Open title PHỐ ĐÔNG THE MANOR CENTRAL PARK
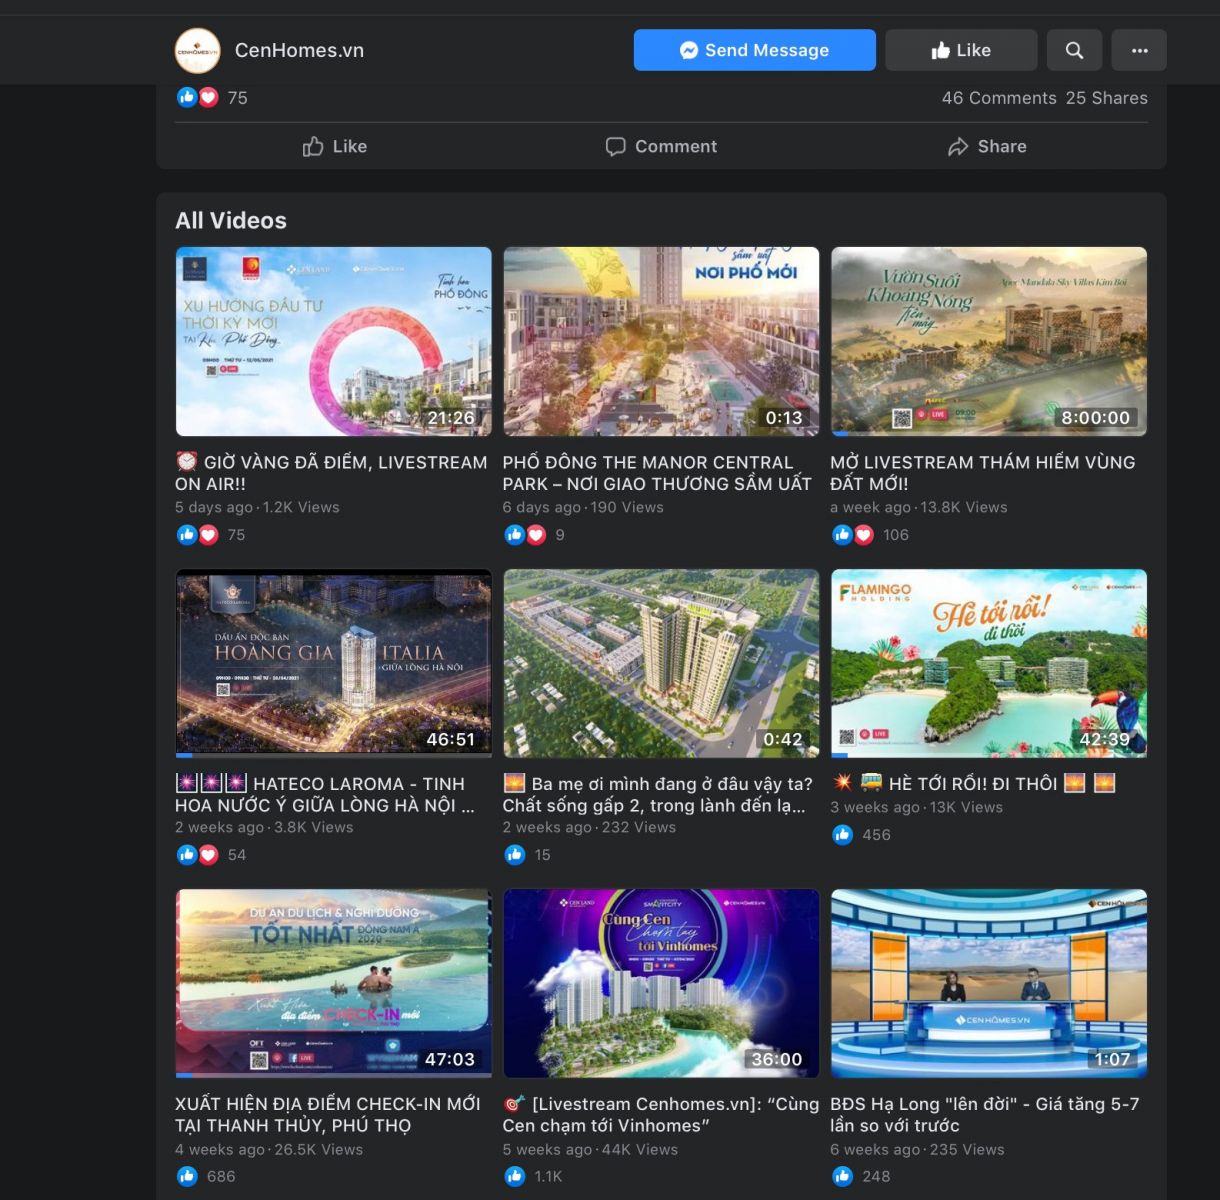 (x=657, y=473)
